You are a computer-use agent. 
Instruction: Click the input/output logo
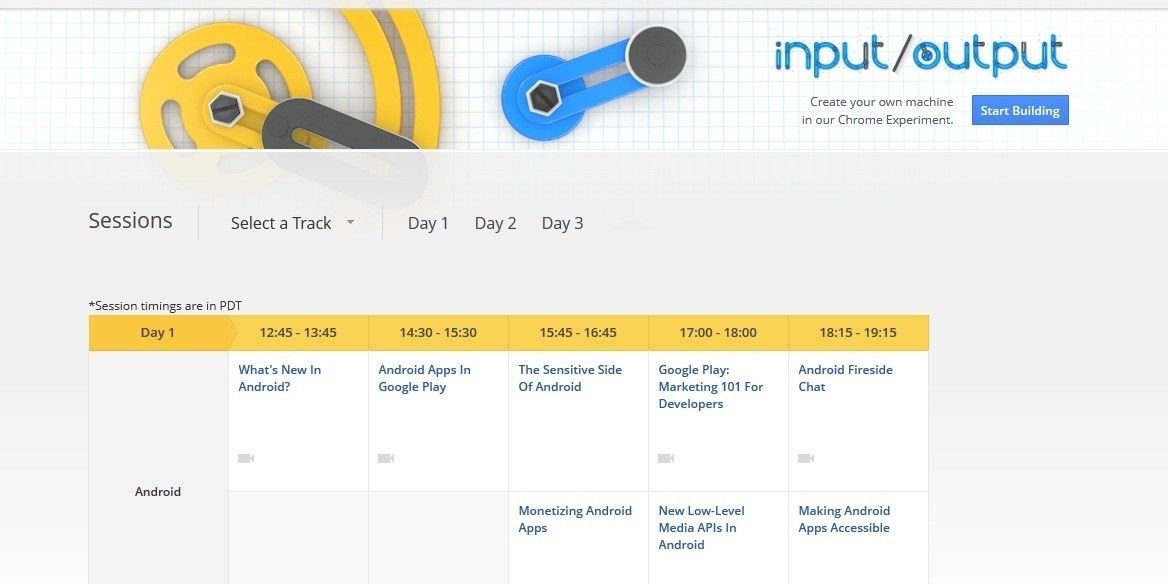(921, 54)
